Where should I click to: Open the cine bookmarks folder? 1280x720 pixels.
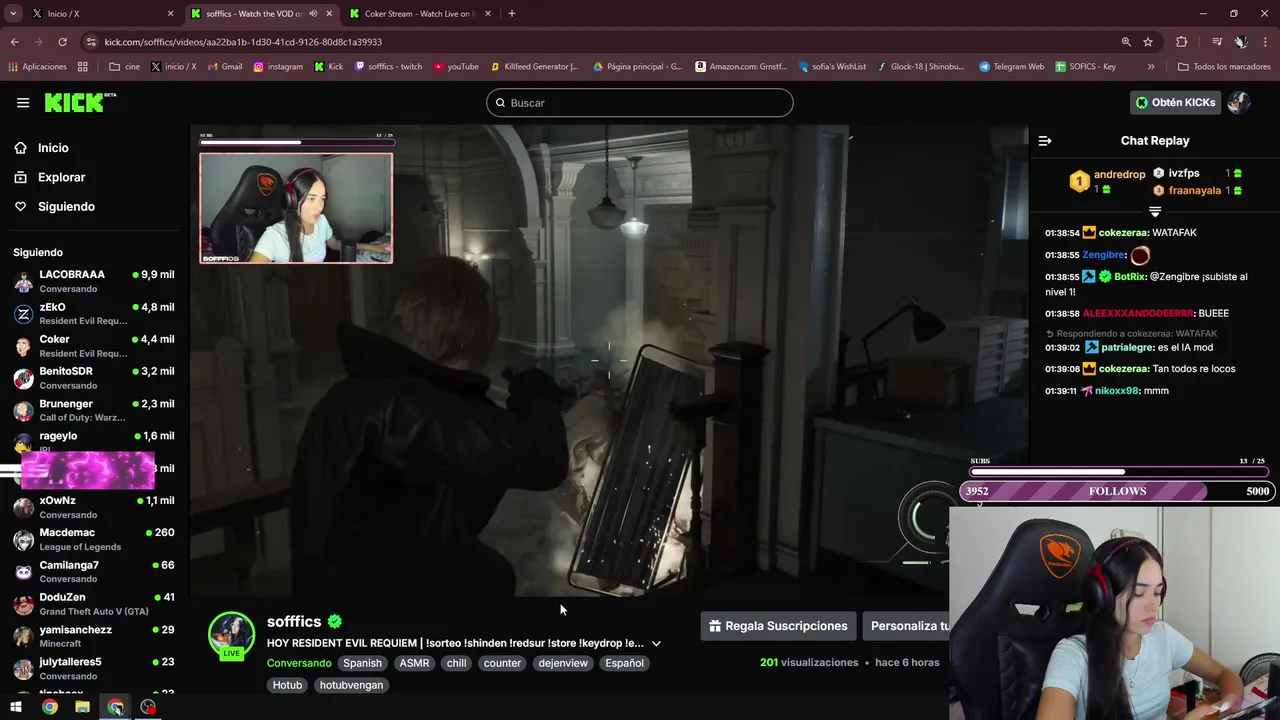tap(124, 67)
